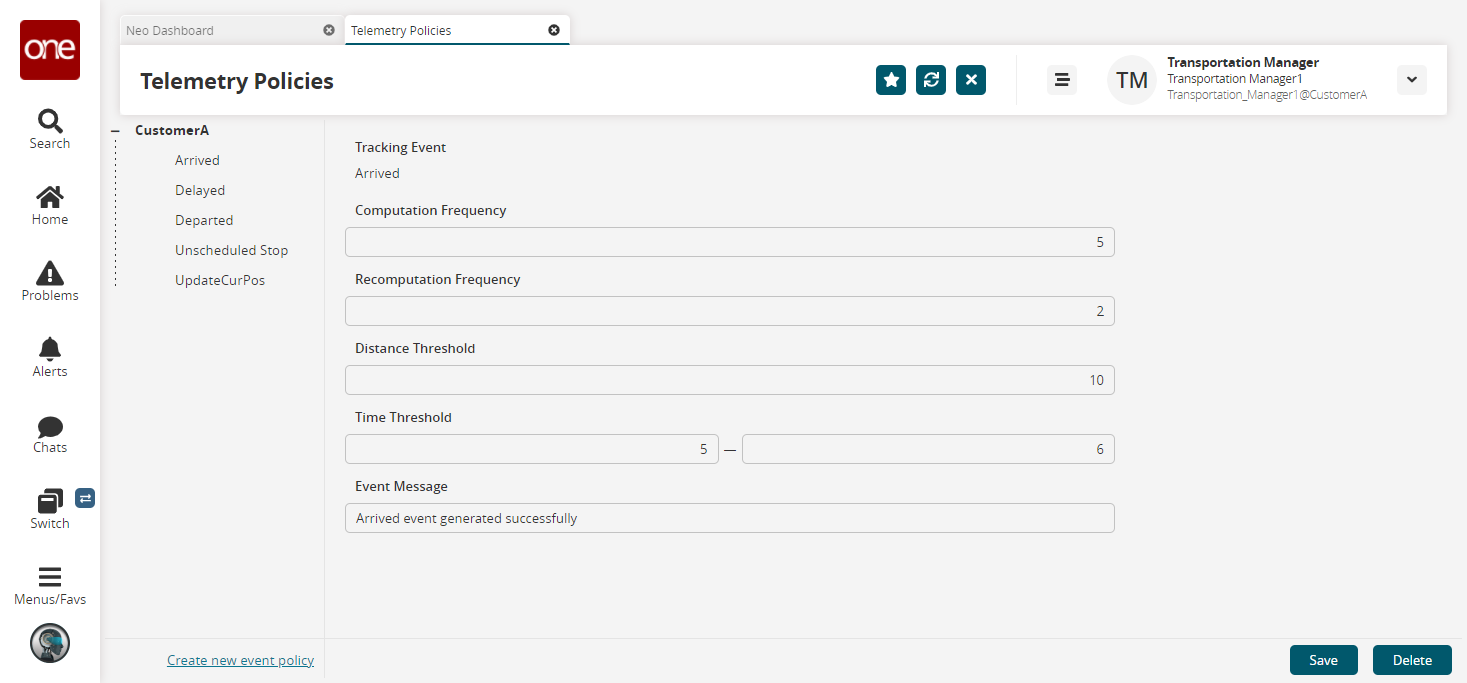1467x683 pixels.
Task: Click the Computation Frequency label
Action: click(x=431, y=210)
